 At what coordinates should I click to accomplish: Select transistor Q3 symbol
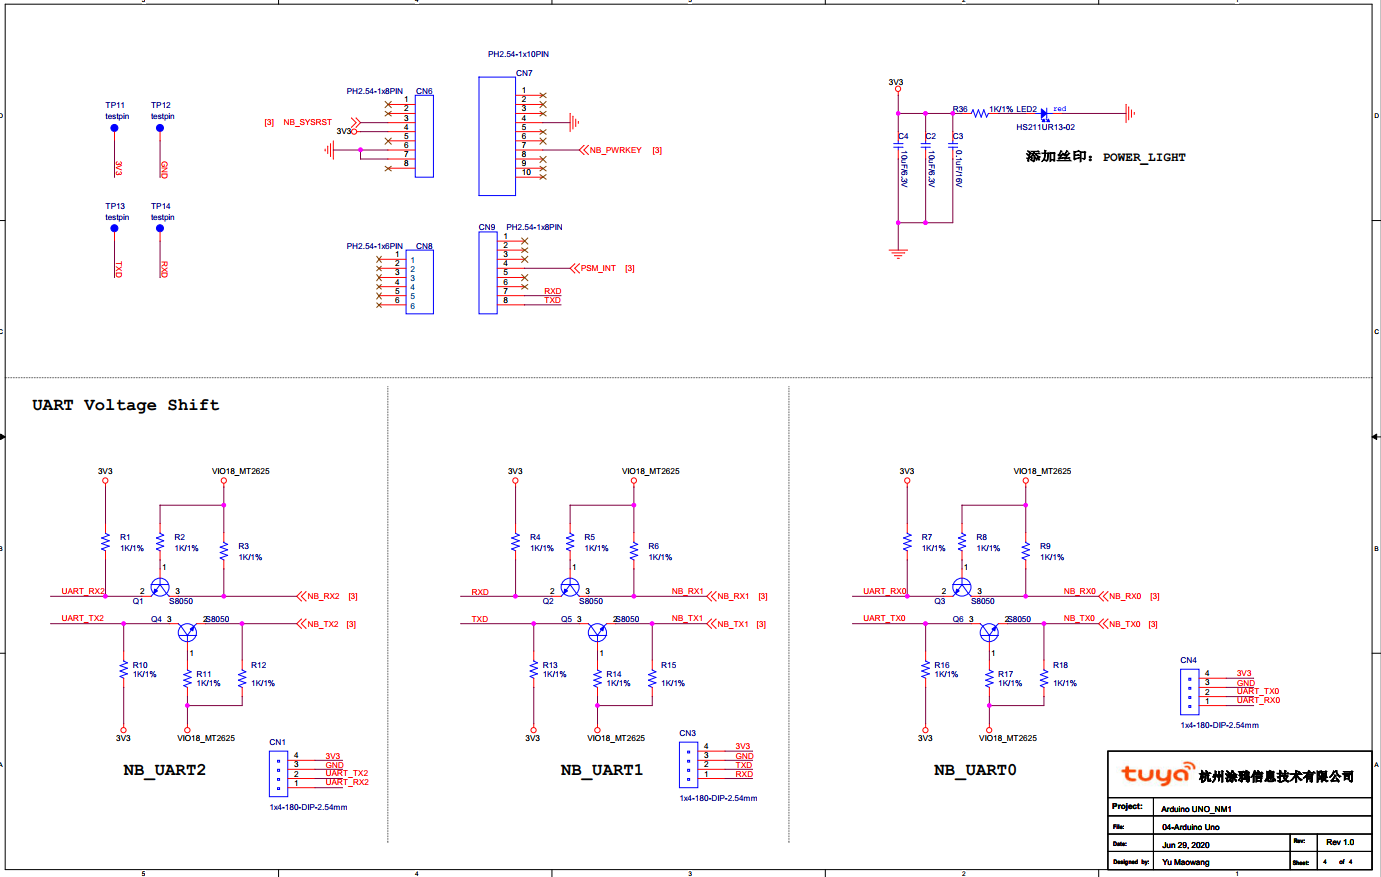click(x=962, y=587)
